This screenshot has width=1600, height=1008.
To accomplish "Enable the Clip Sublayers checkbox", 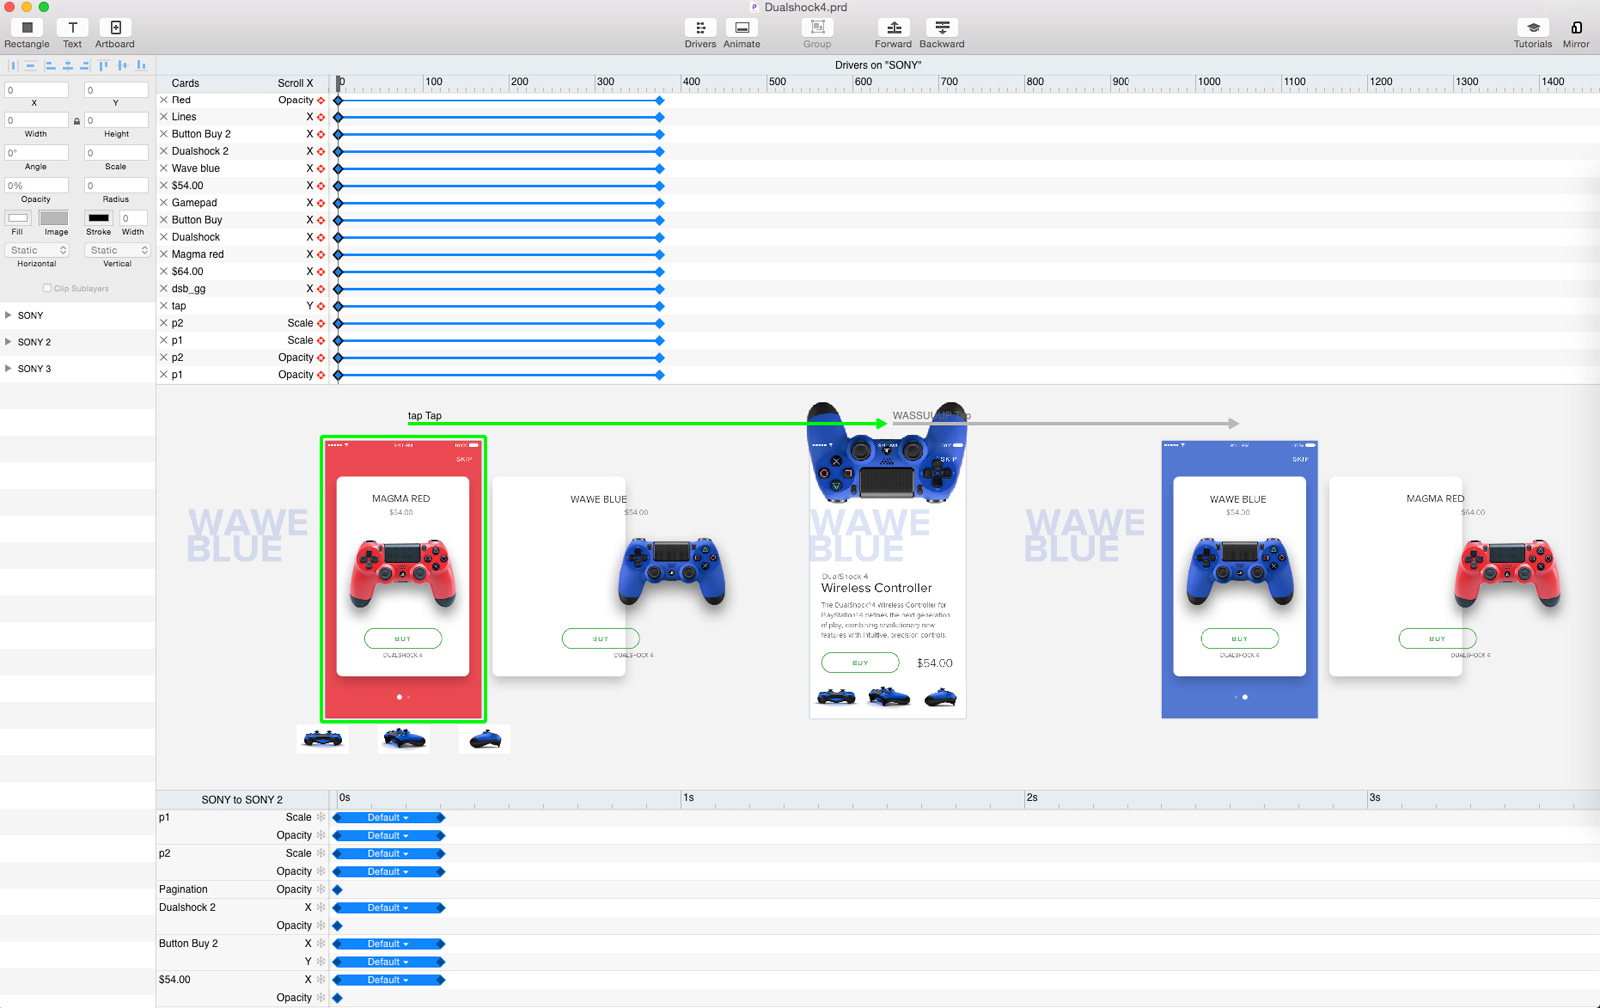I will pos(47,288).
